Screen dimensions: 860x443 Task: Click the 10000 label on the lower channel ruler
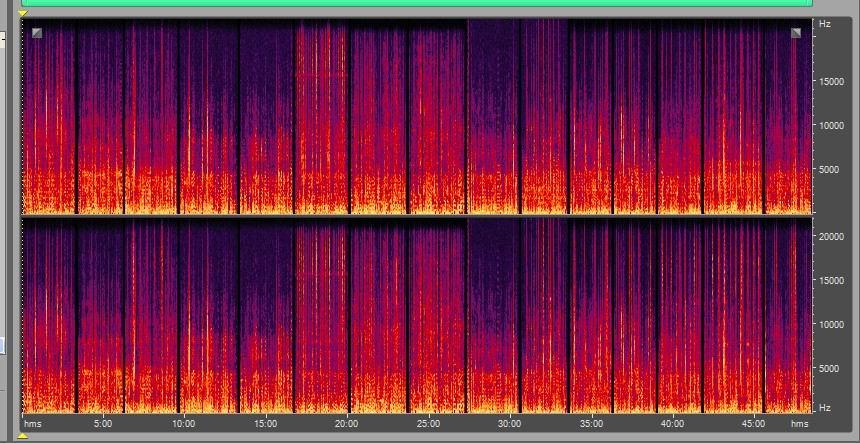coord(831,324)
